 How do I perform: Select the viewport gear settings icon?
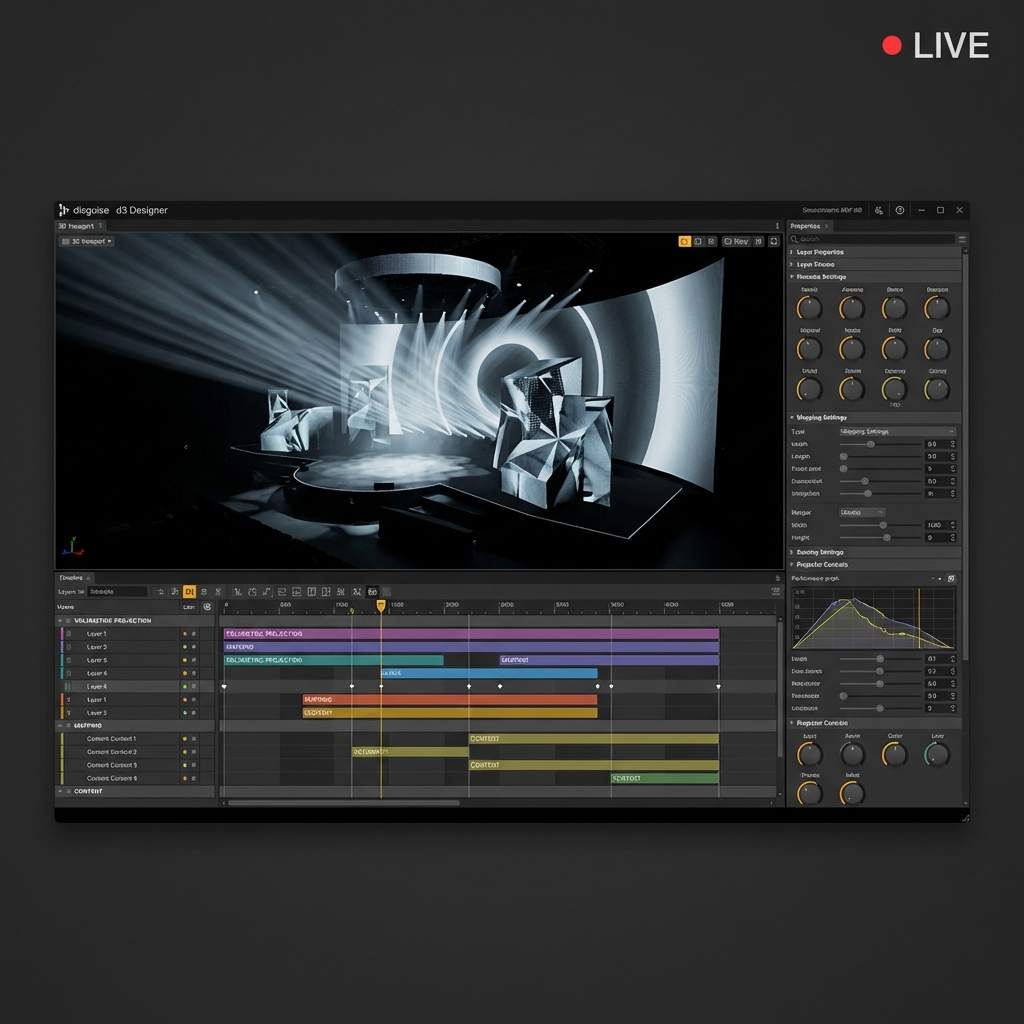click(x=685, y=241)
